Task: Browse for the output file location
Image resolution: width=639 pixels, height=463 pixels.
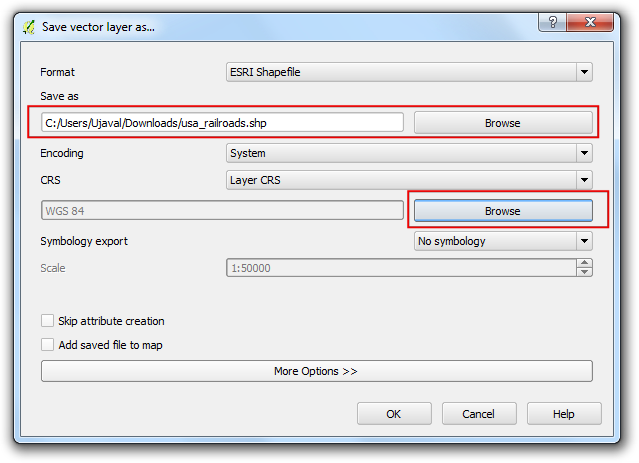Action: (x=503, y=123)
